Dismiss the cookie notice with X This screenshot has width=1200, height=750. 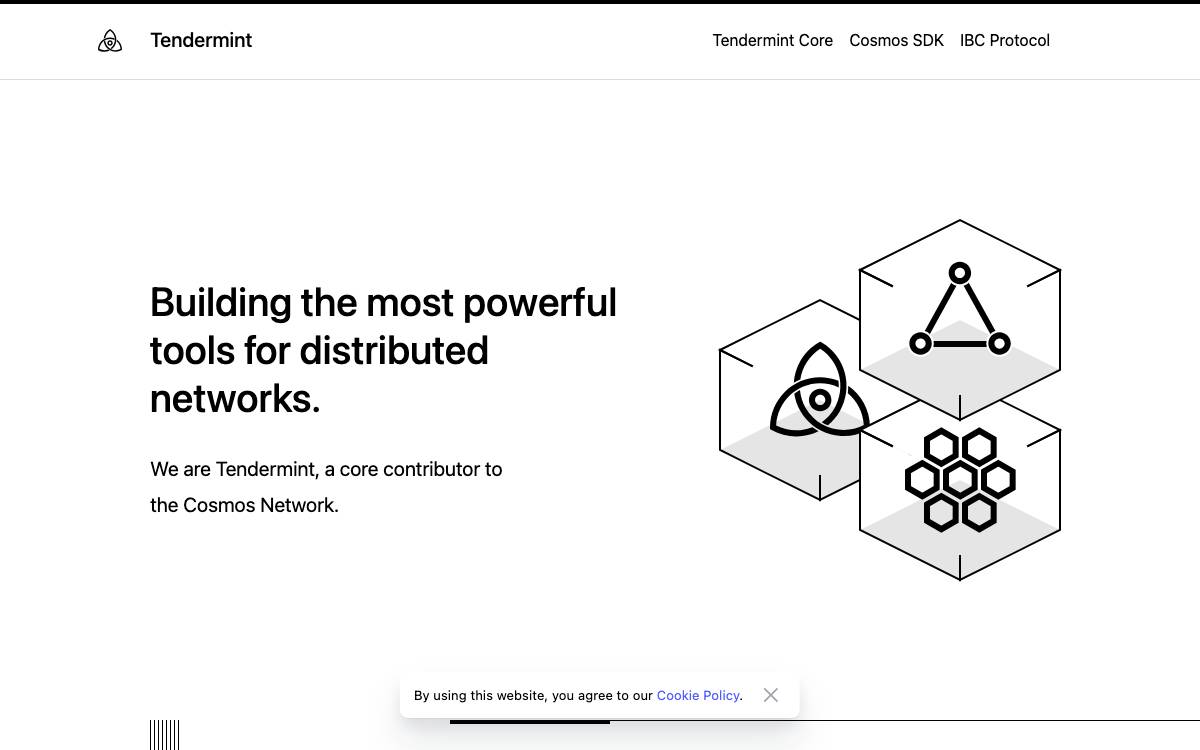coord(770,695)
